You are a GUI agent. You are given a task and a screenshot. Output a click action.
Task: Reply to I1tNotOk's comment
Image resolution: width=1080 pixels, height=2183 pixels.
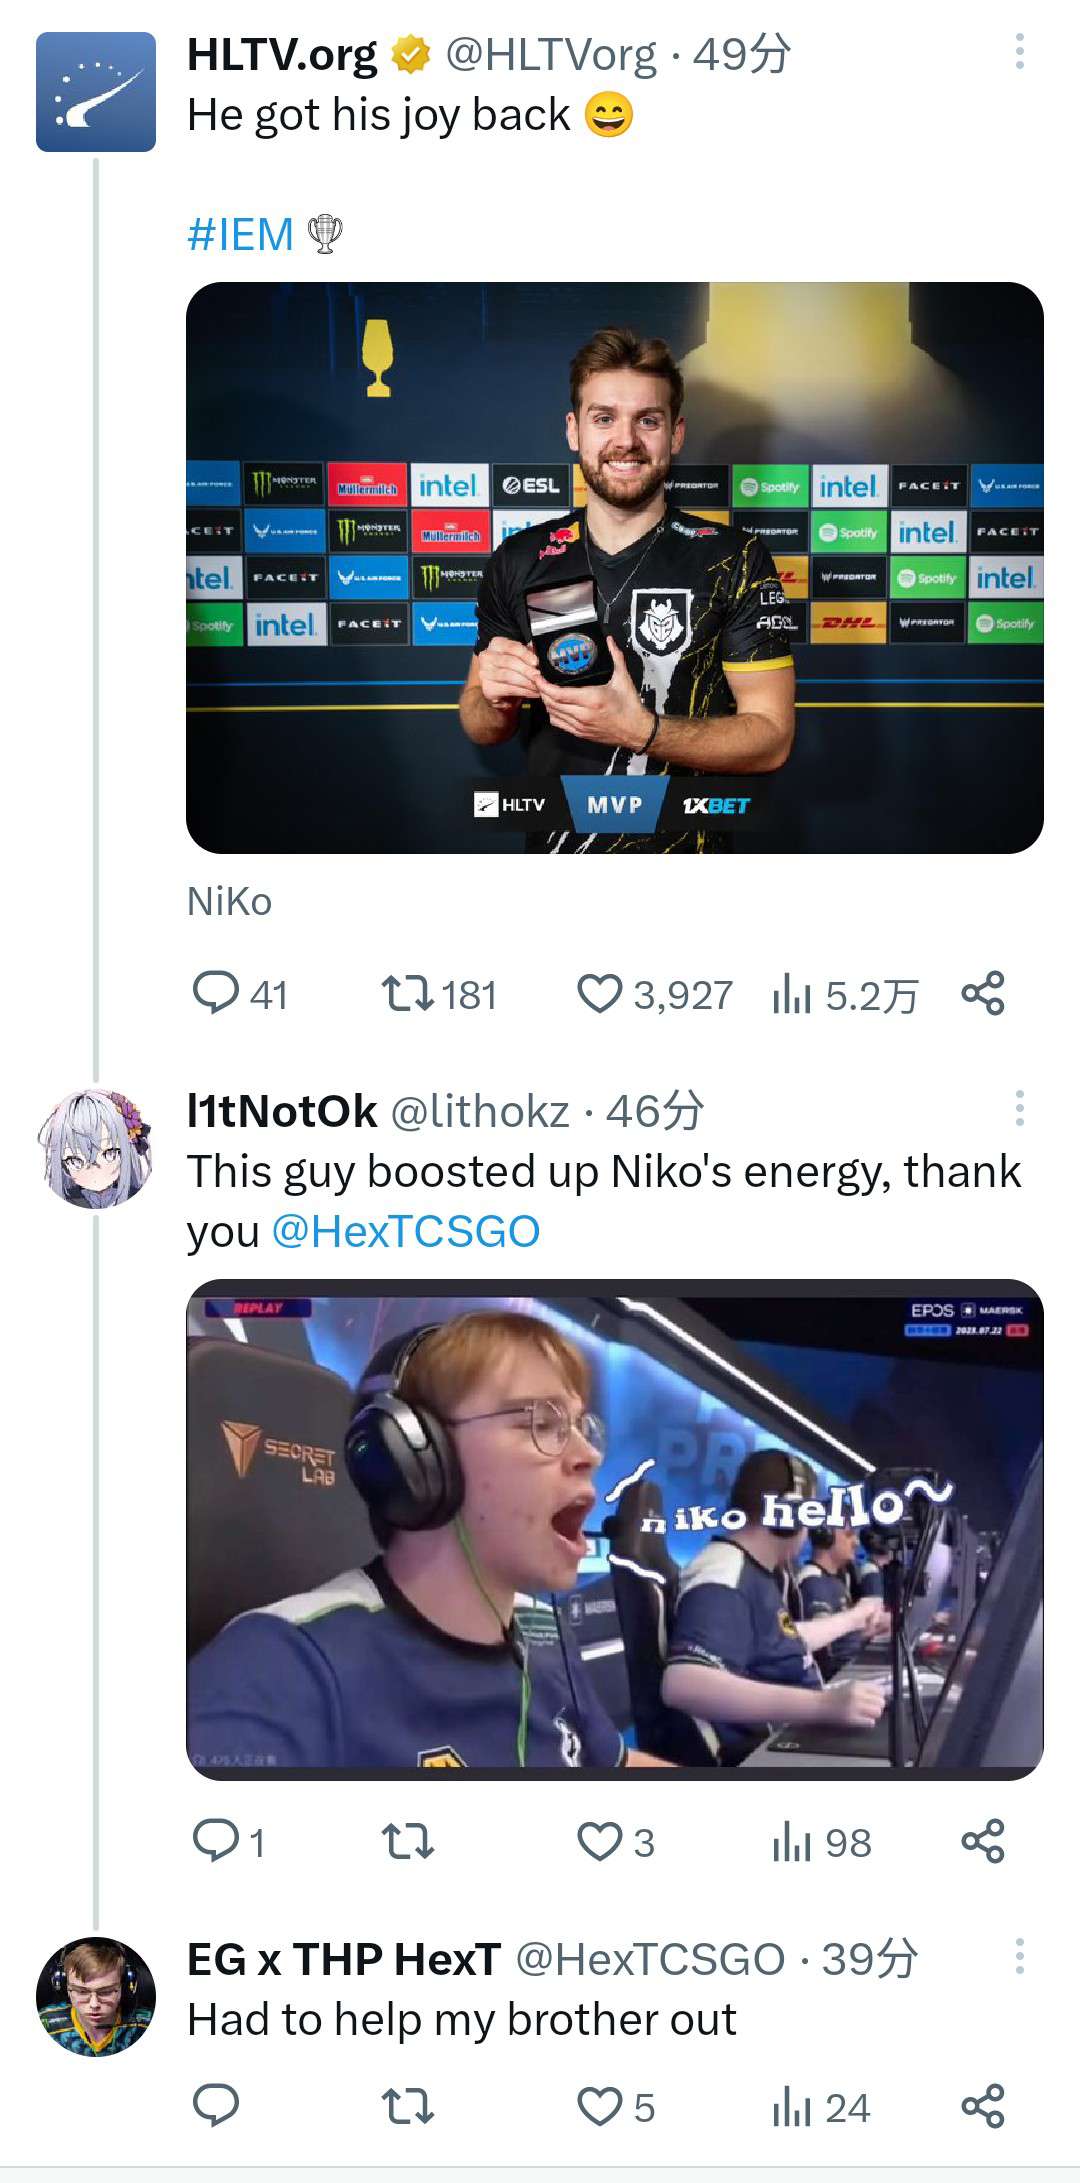(215, 1841)
